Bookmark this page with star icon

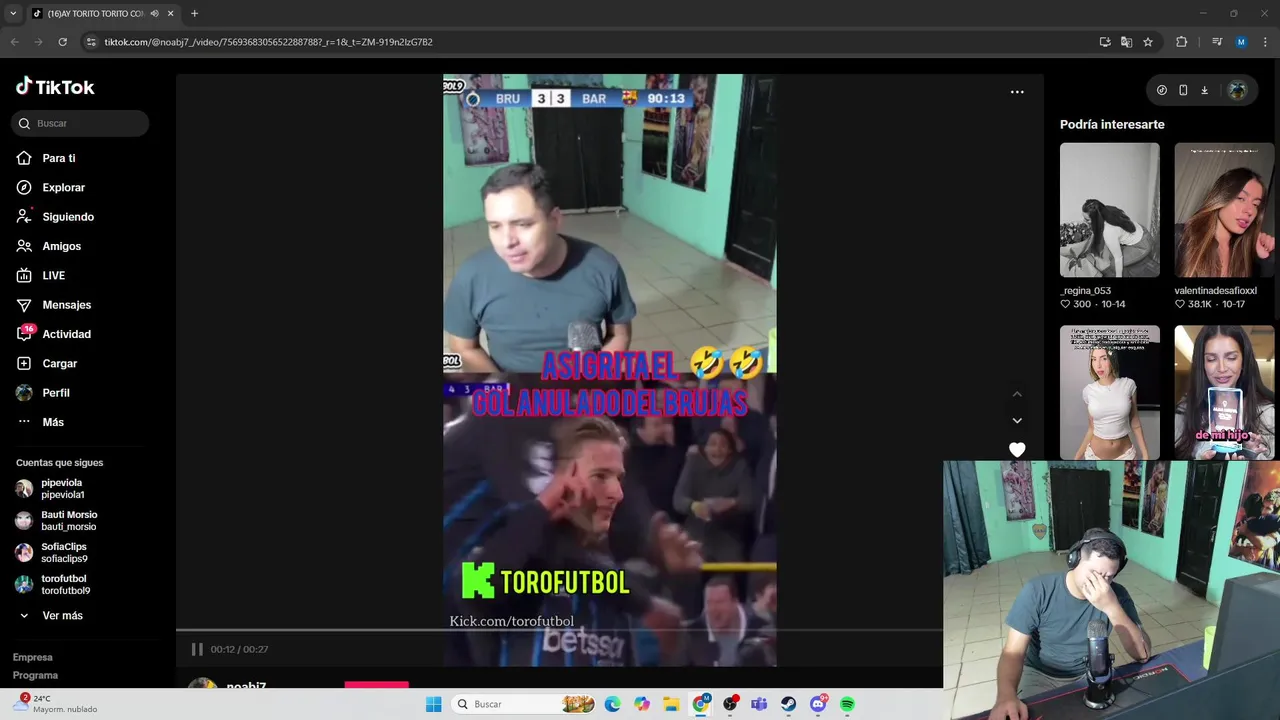tap(1148, 42)
